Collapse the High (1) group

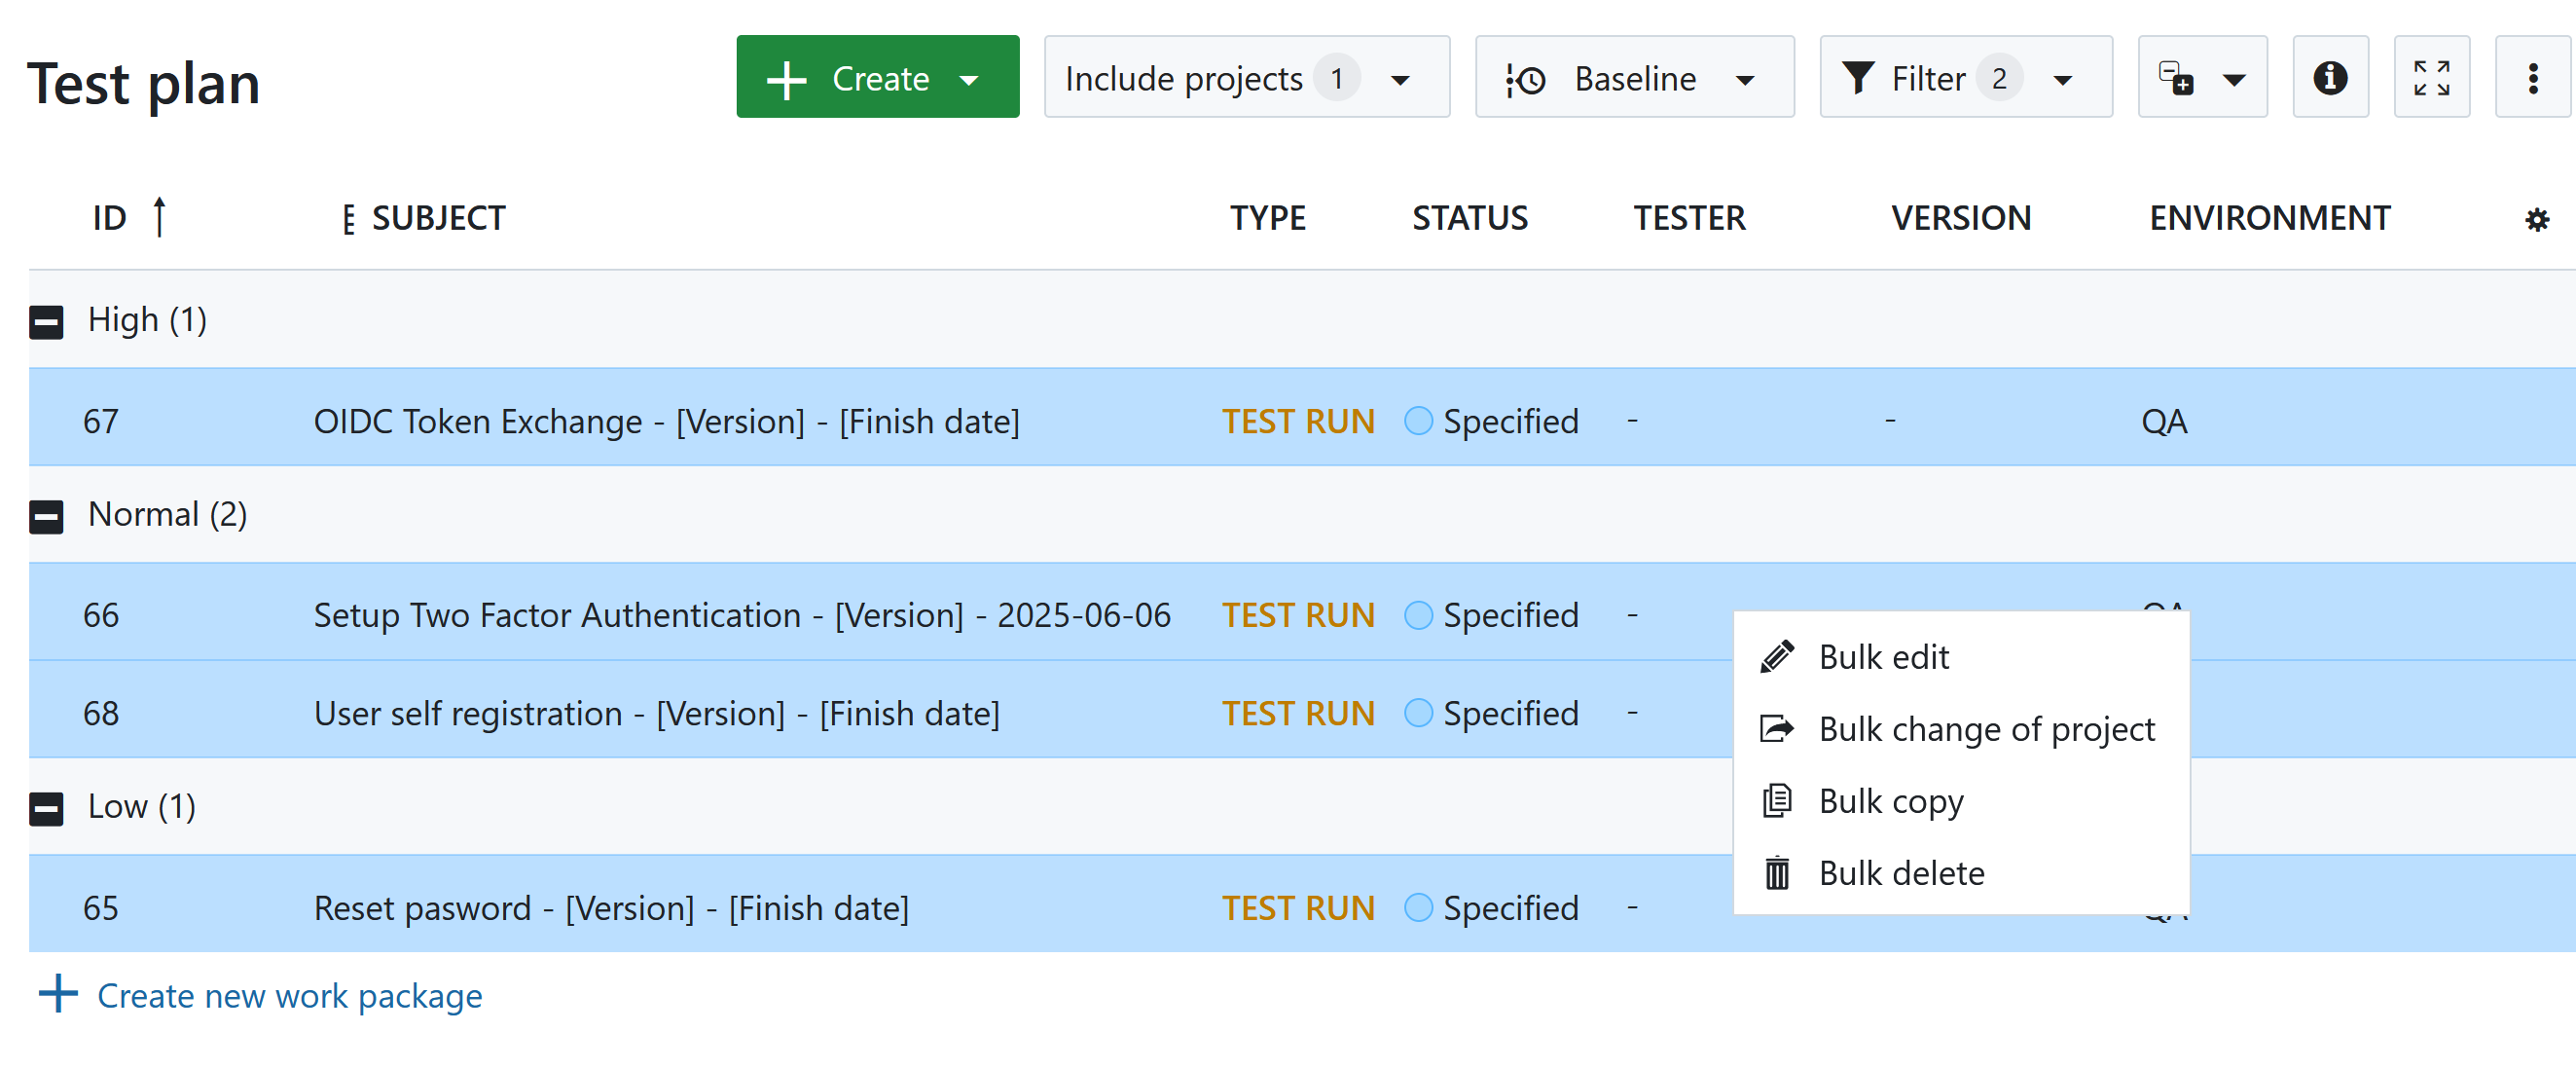45,321
